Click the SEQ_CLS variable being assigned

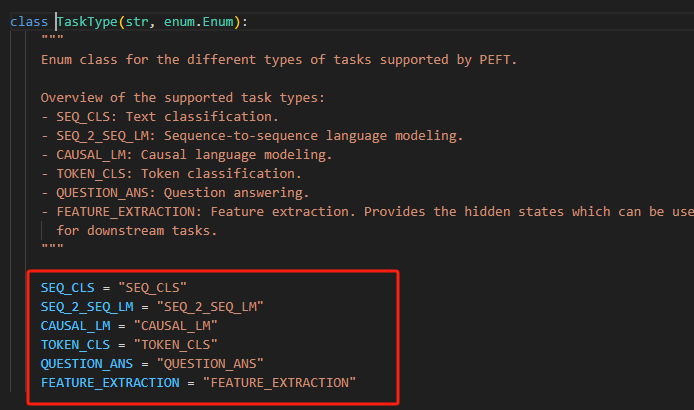pyautogui.click(x=68, y=287)
